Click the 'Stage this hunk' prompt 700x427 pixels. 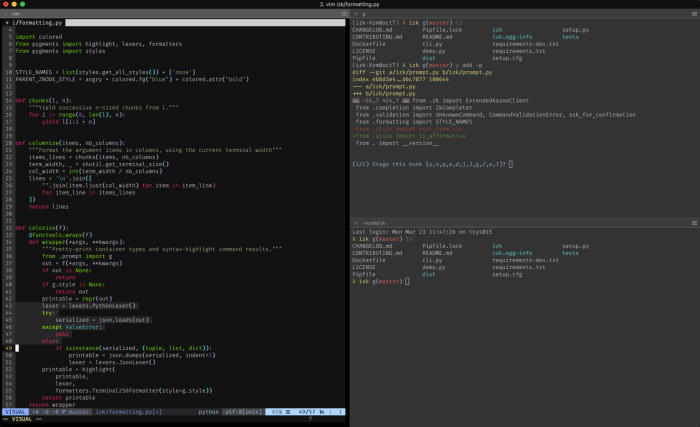429,164
